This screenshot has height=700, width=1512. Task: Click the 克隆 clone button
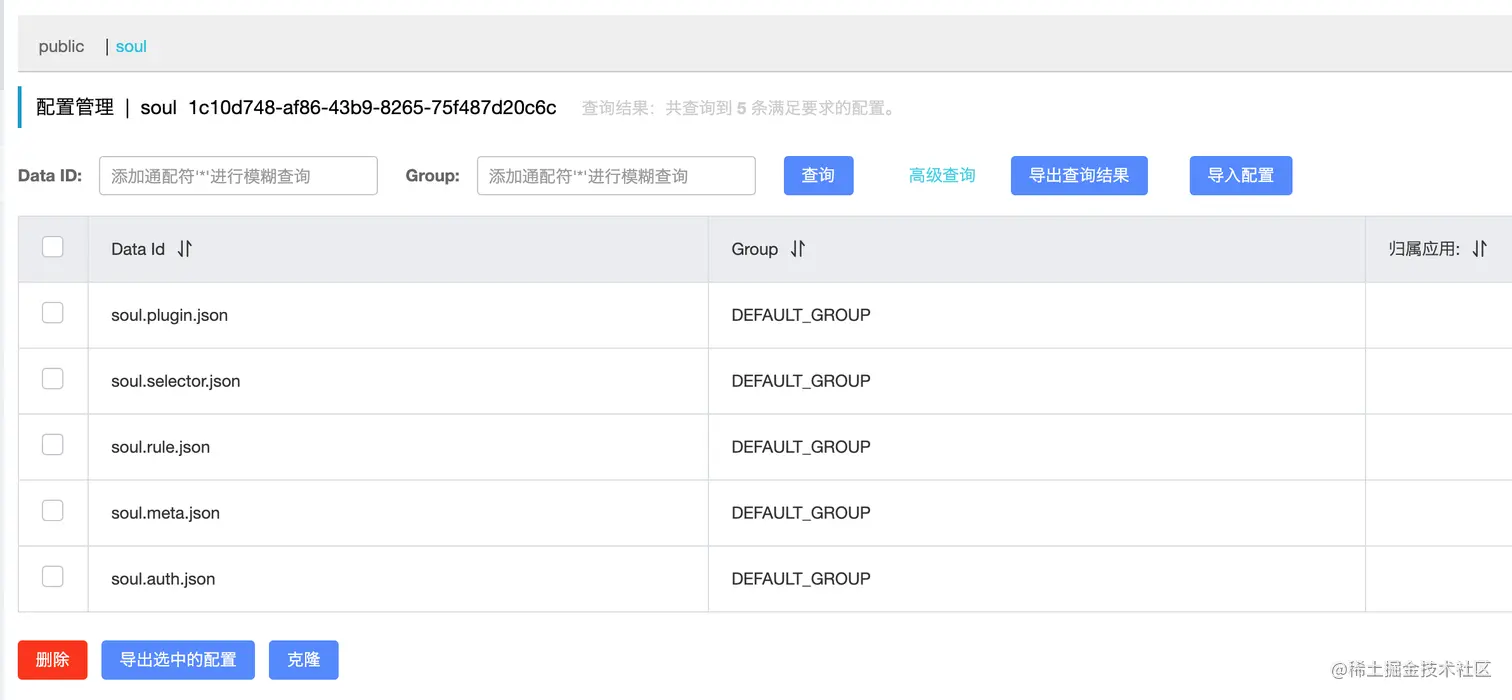click(x=304, y=660)
